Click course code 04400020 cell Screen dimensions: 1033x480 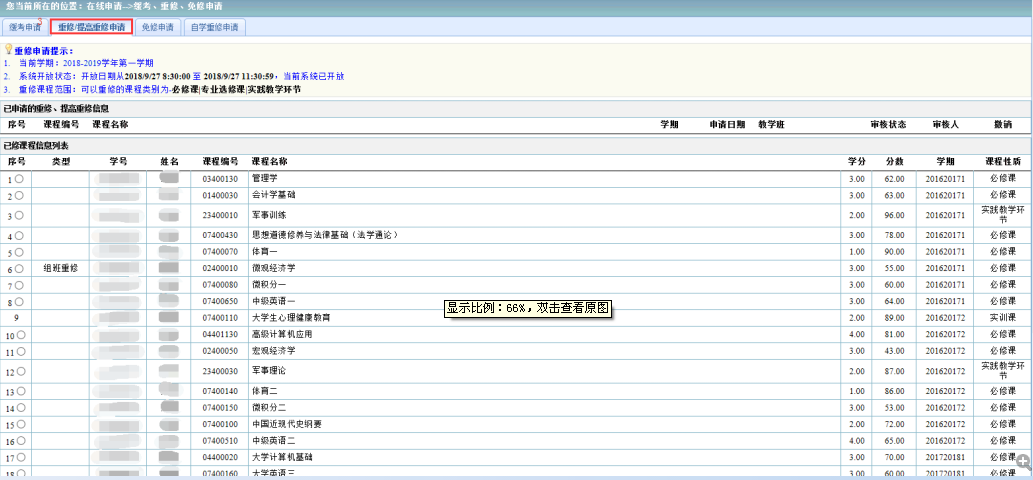[x=220, y=457]
